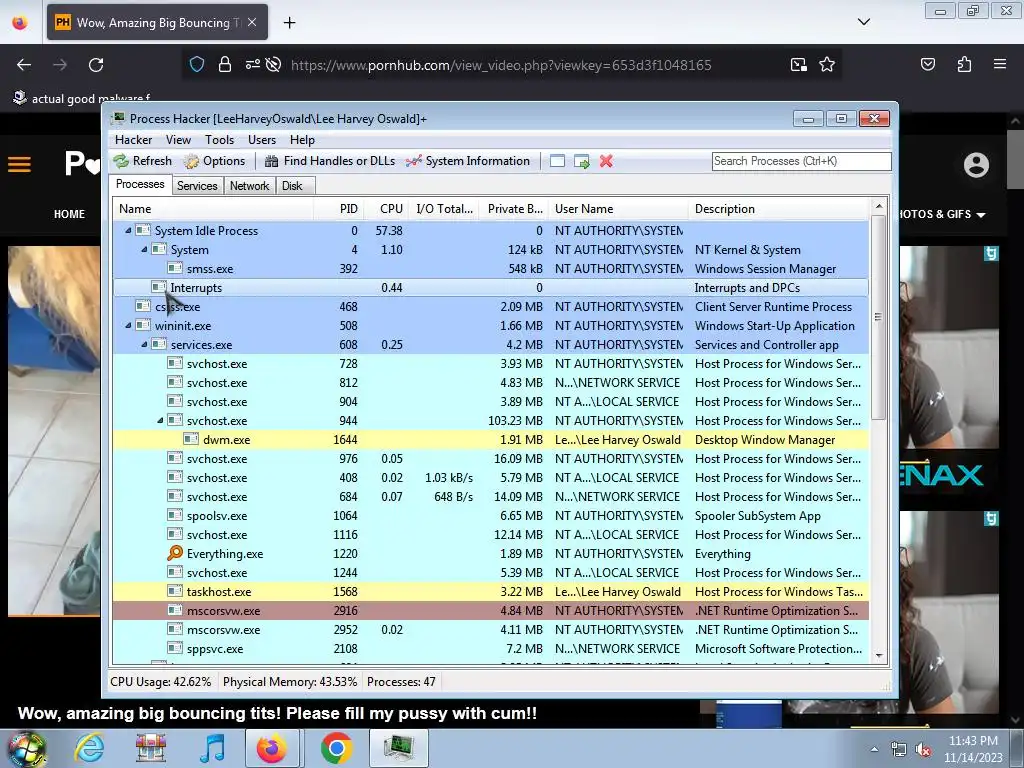Click the tracking protection shield icon
1024x768 pixels.
point(197,65)
